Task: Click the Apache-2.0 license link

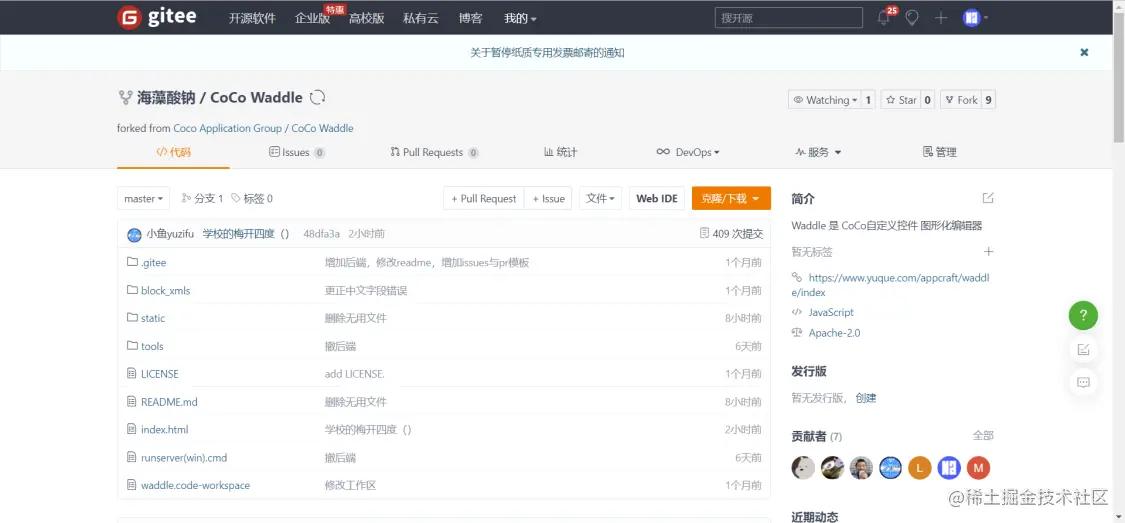Action: point(834,333)
